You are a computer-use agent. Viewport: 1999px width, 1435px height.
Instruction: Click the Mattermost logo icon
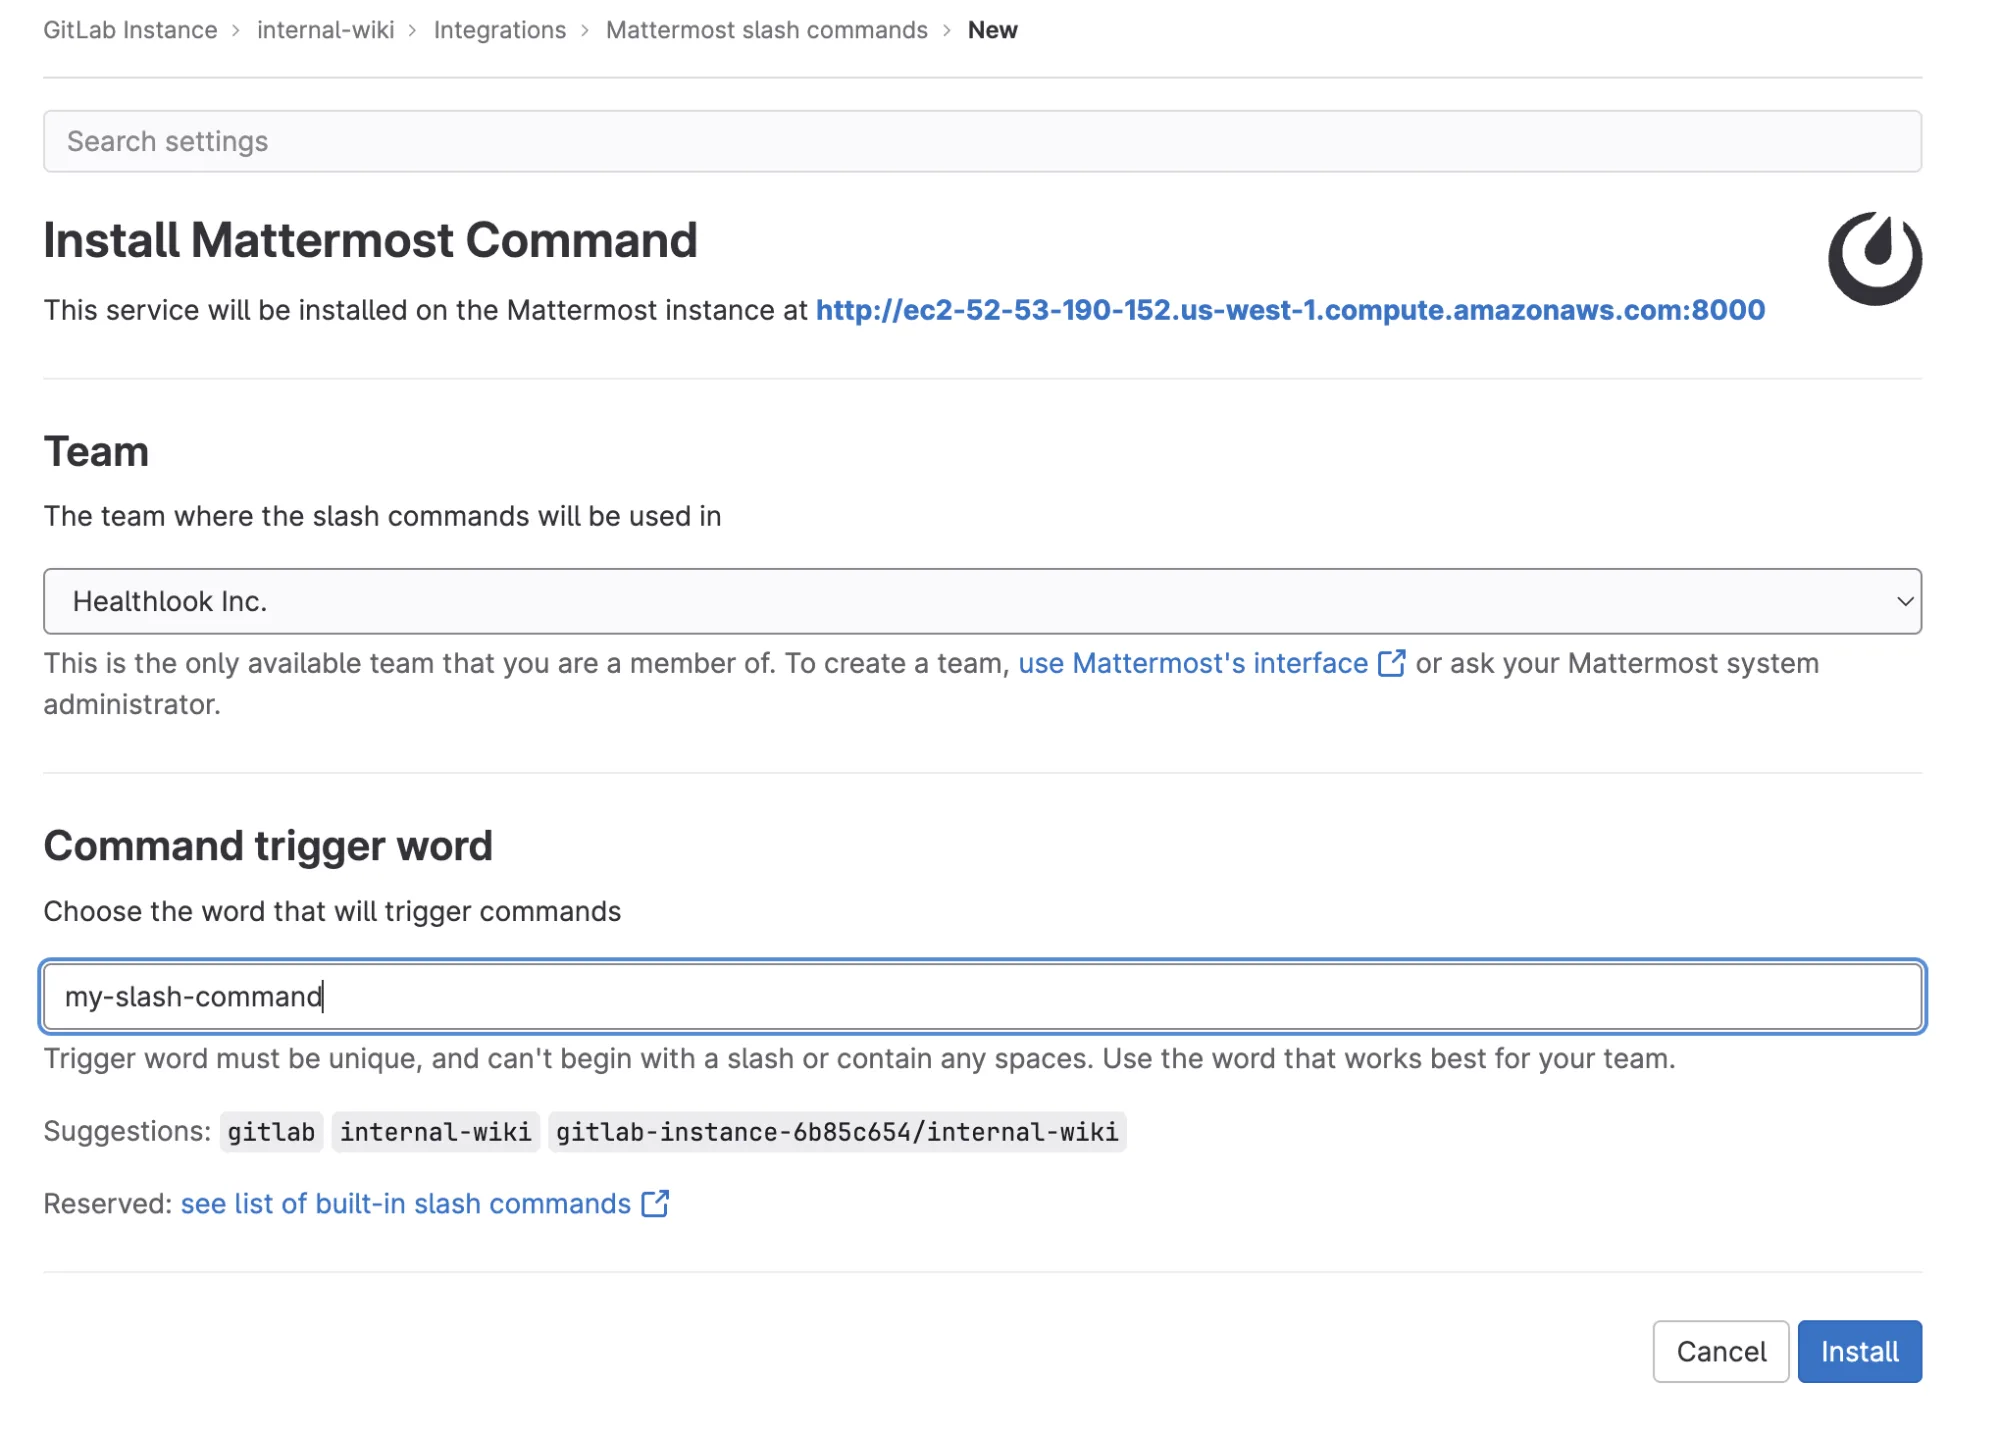pyautogui.click(x=1874, y=258)
